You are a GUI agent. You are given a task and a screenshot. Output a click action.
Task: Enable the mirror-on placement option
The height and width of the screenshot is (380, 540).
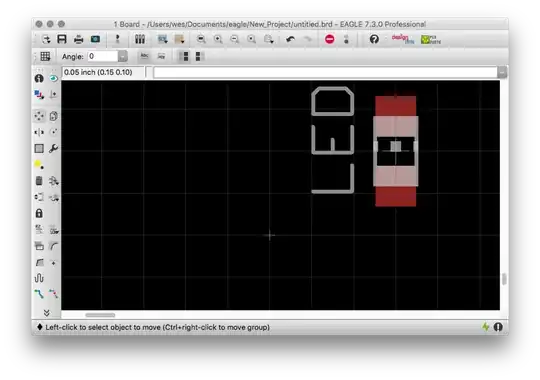(x=198, y=56)
